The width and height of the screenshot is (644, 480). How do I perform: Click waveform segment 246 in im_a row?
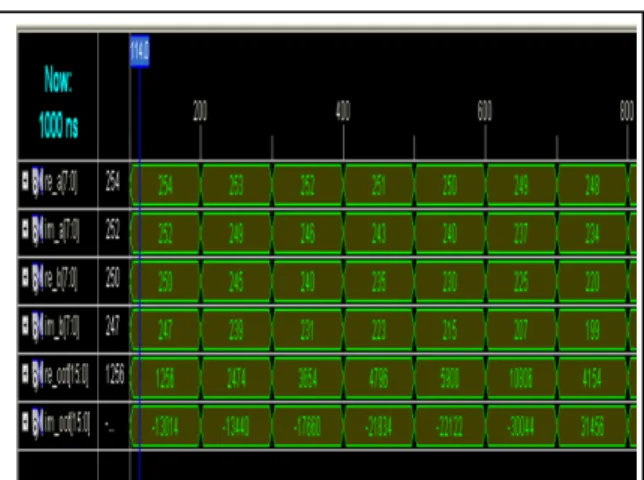307,233
